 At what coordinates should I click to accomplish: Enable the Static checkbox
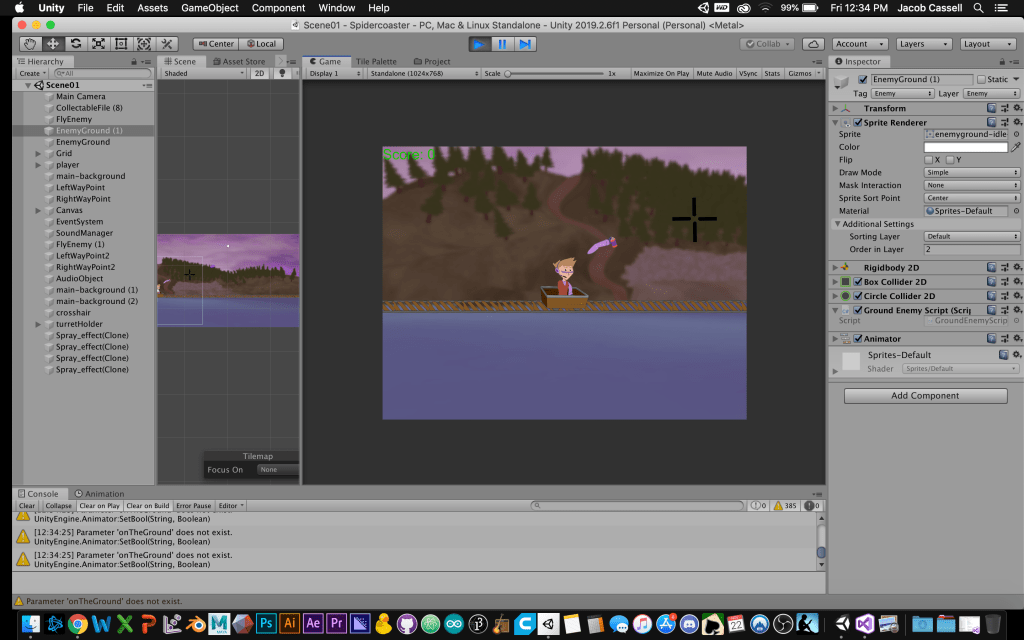tap(981, 79)
